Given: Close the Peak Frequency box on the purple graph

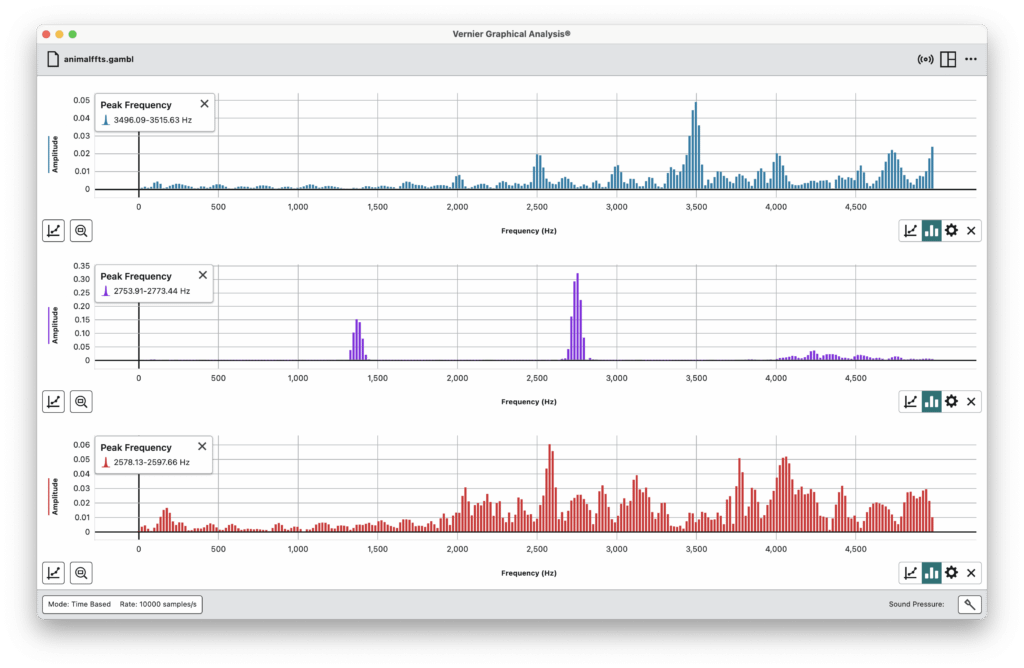Looking at the screenshot, I should click(203, 275).
